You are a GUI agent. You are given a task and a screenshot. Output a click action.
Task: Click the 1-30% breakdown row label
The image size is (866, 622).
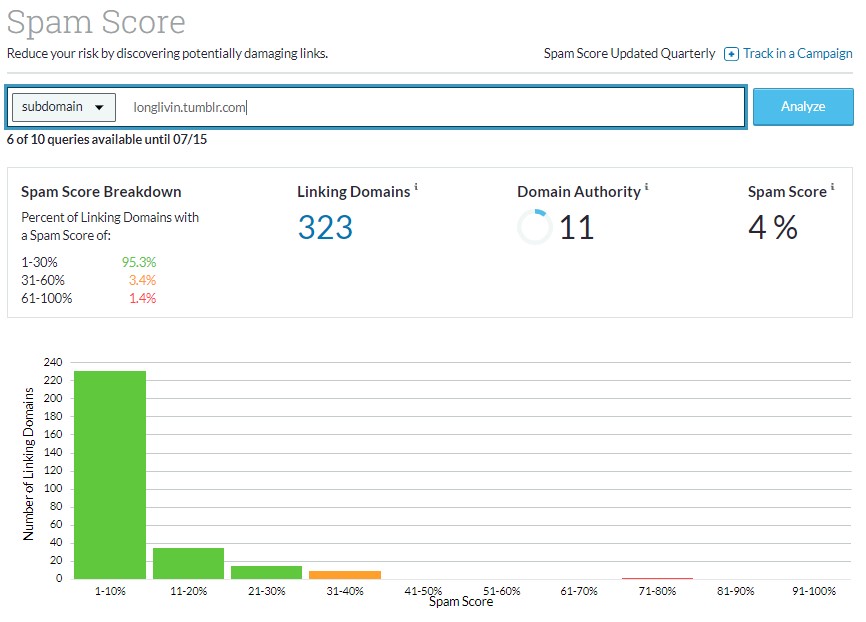point(39,262)
